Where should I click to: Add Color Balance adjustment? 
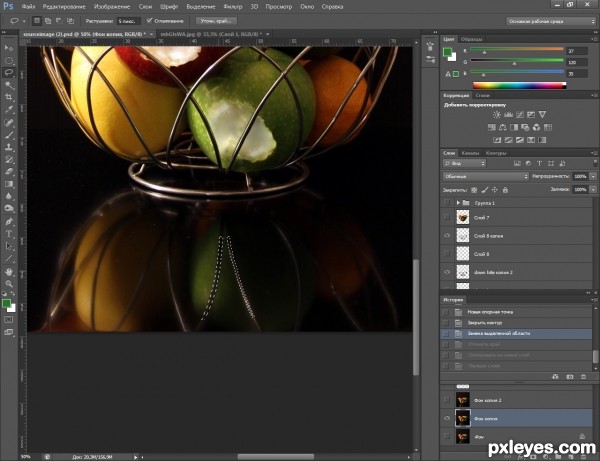pyautogui.click(x=503, y=127)
